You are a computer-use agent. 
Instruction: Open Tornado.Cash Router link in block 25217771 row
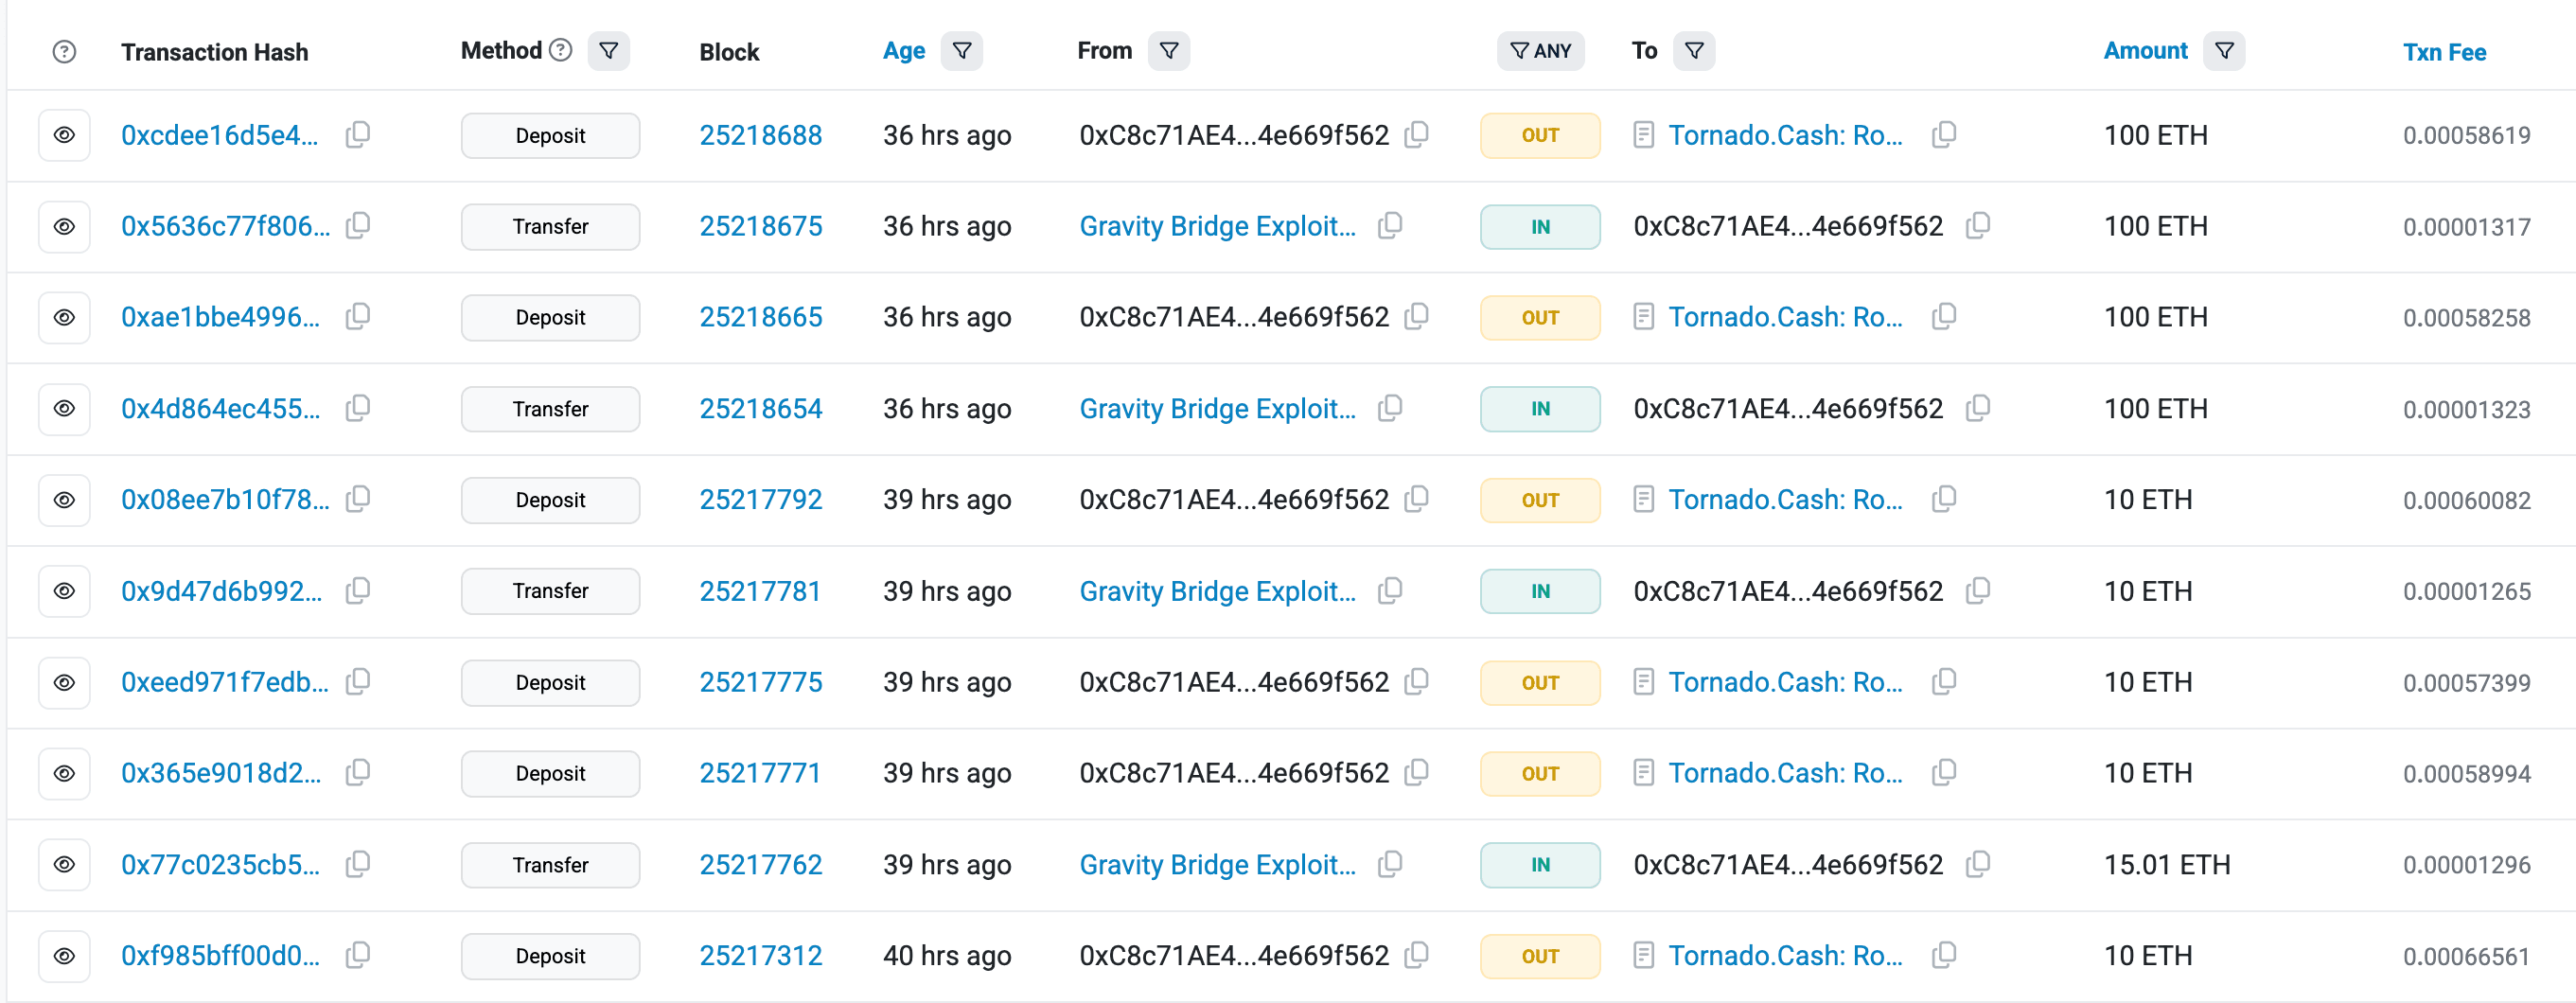[x=1785, y=773]
